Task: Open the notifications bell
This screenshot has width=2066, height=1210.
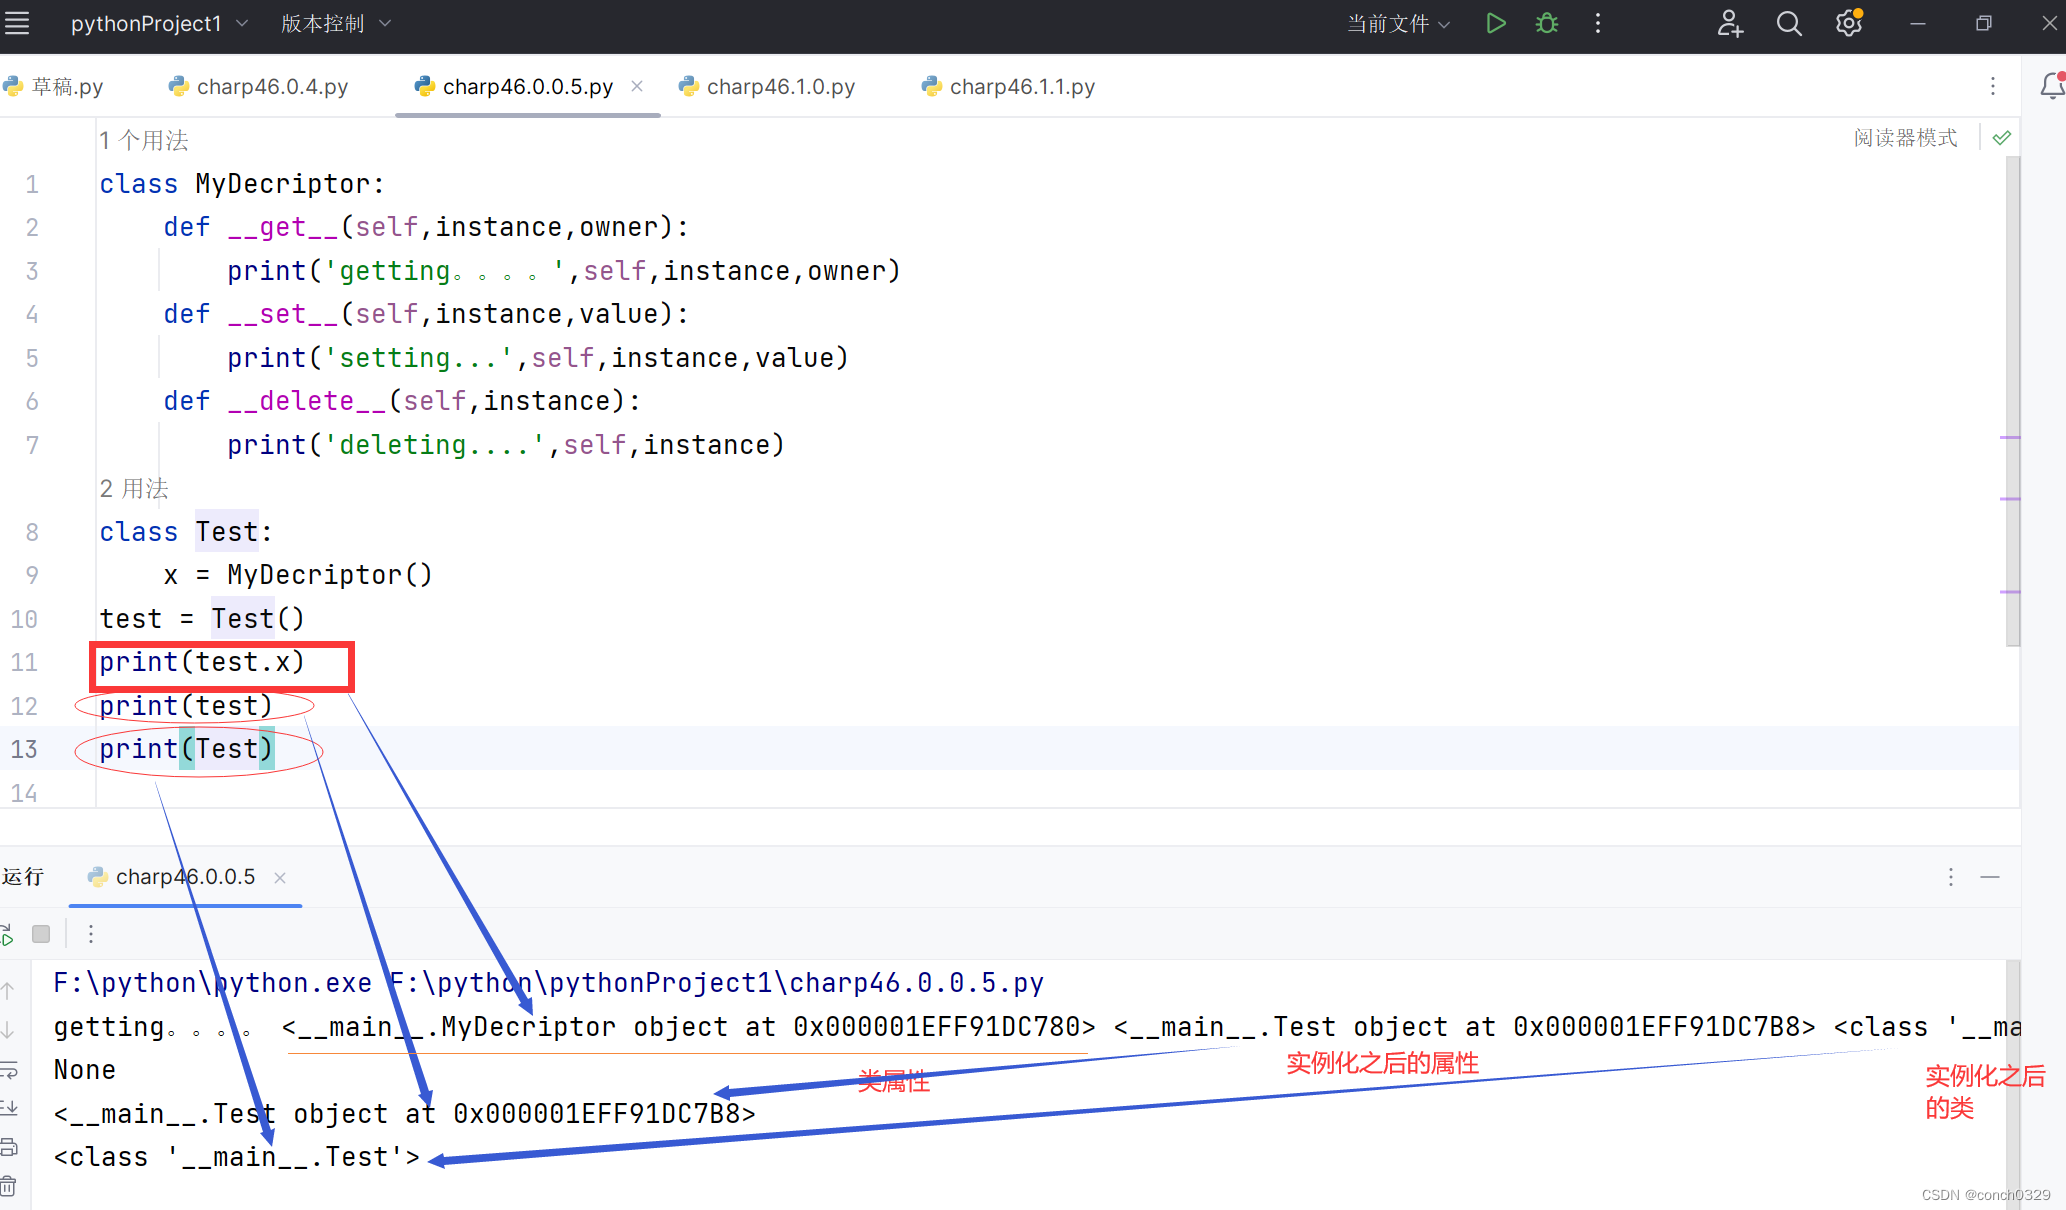Action: click(x=2052, y=86)
